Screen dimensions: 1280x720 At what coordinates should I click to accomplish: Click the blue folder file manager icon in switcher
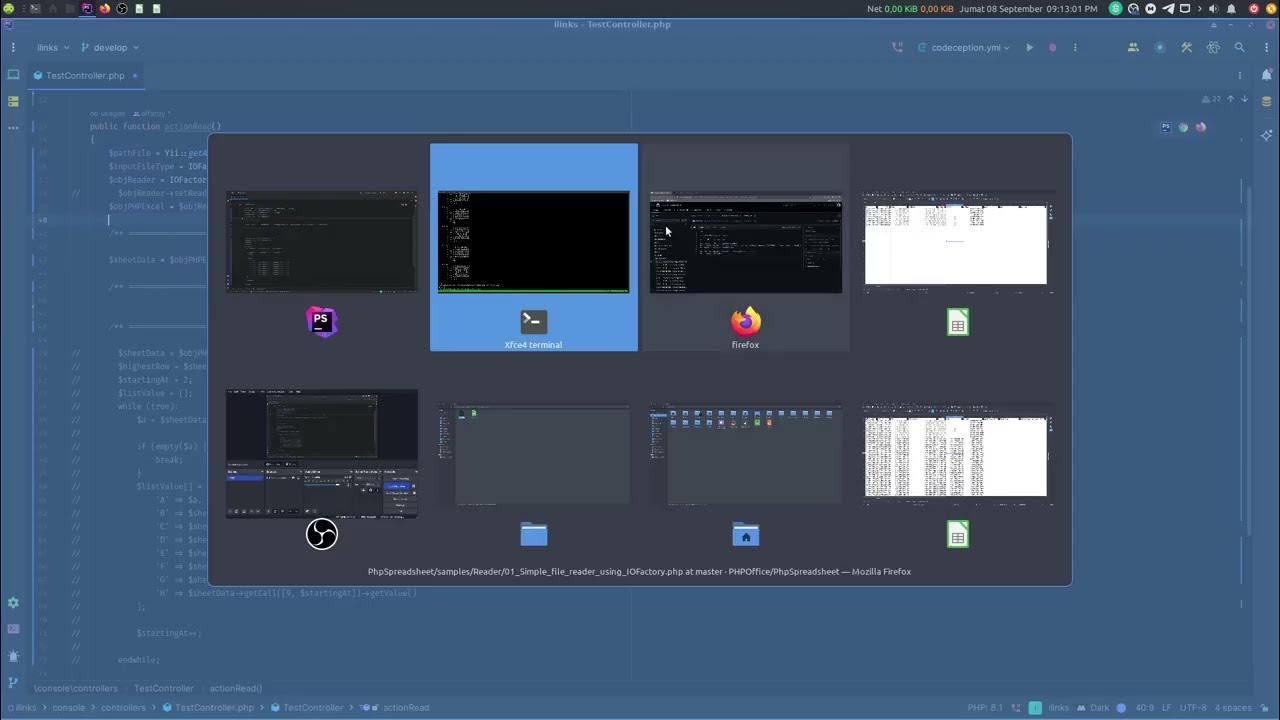(x=534, y=534)
